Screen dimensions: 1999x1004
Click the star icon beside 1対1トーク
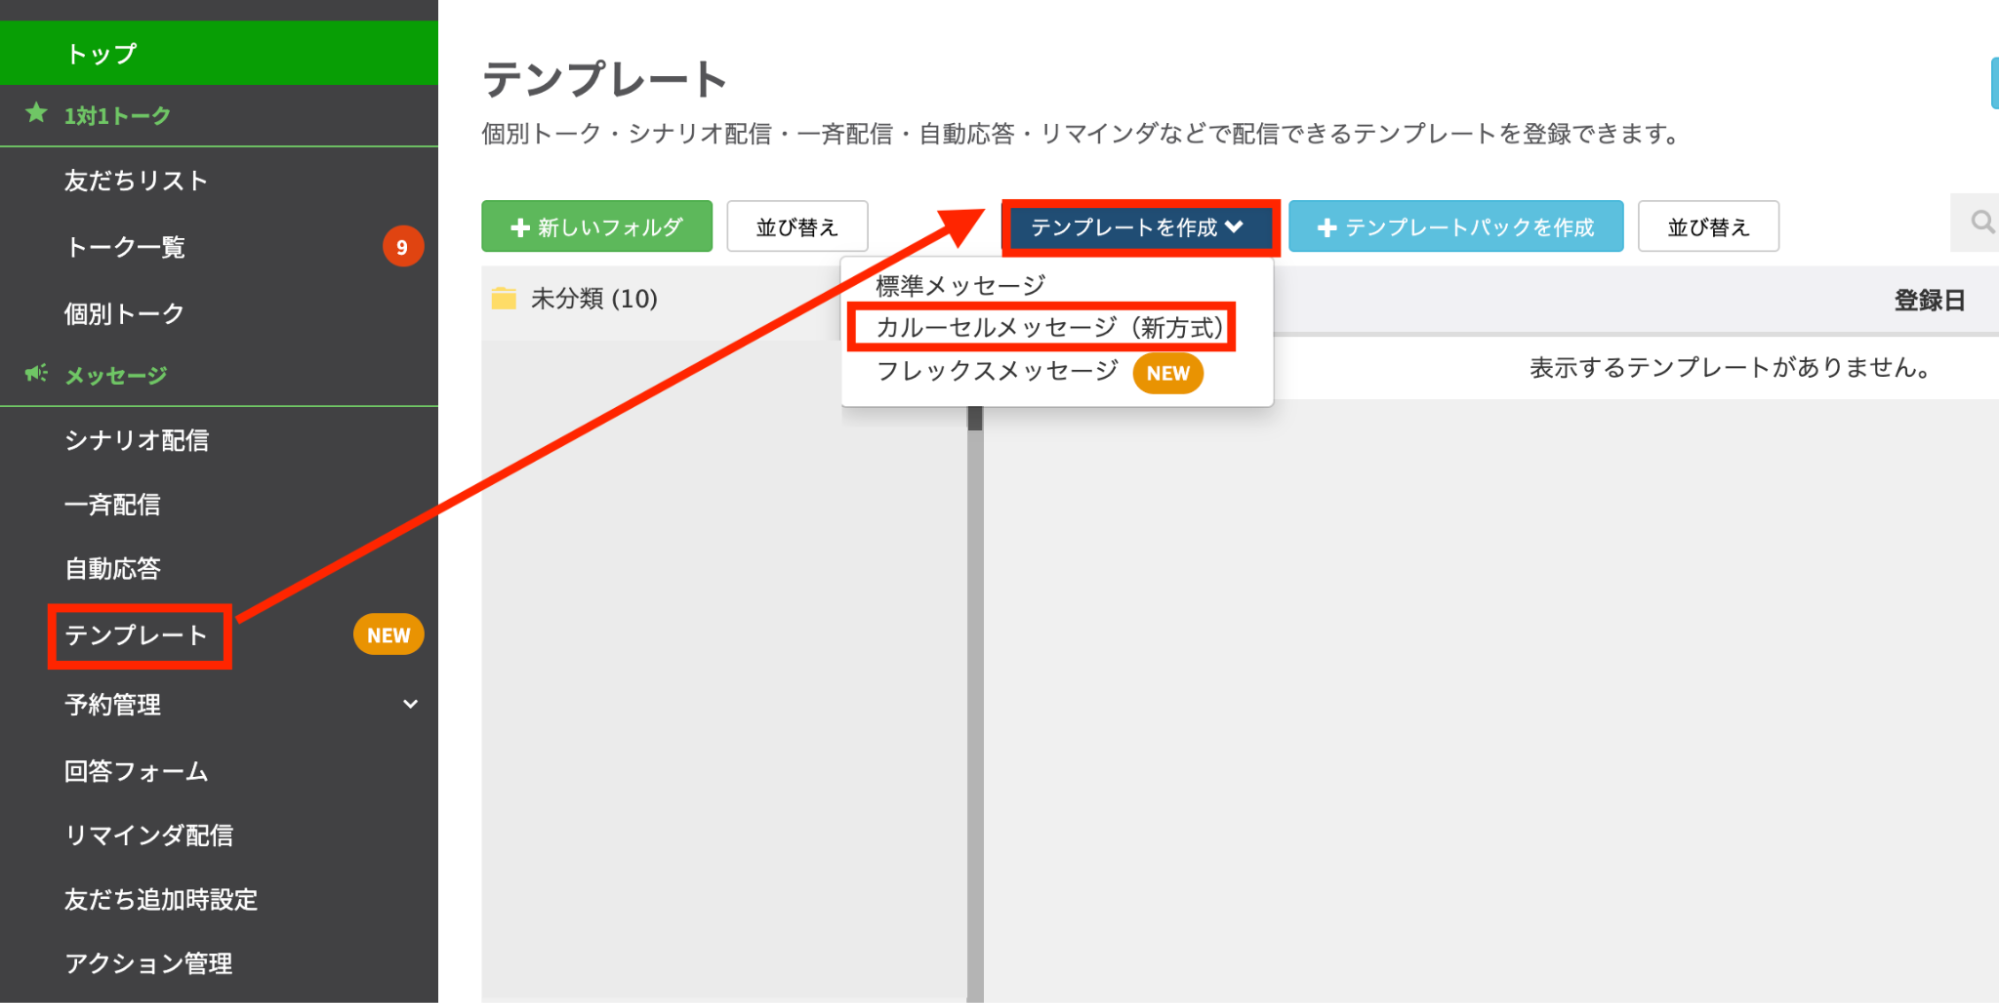(37, 114)
